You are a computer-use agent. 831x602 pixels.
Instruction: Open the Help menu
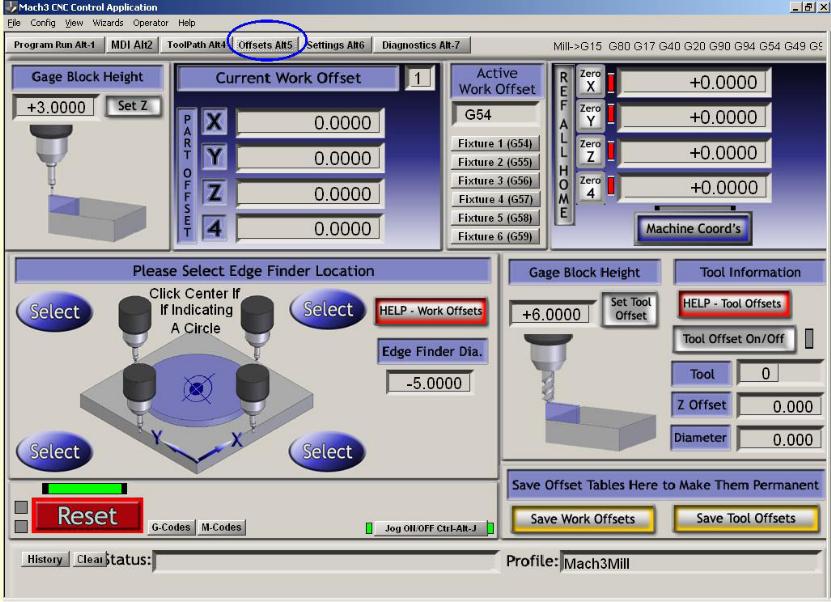[x=187, y=23]
